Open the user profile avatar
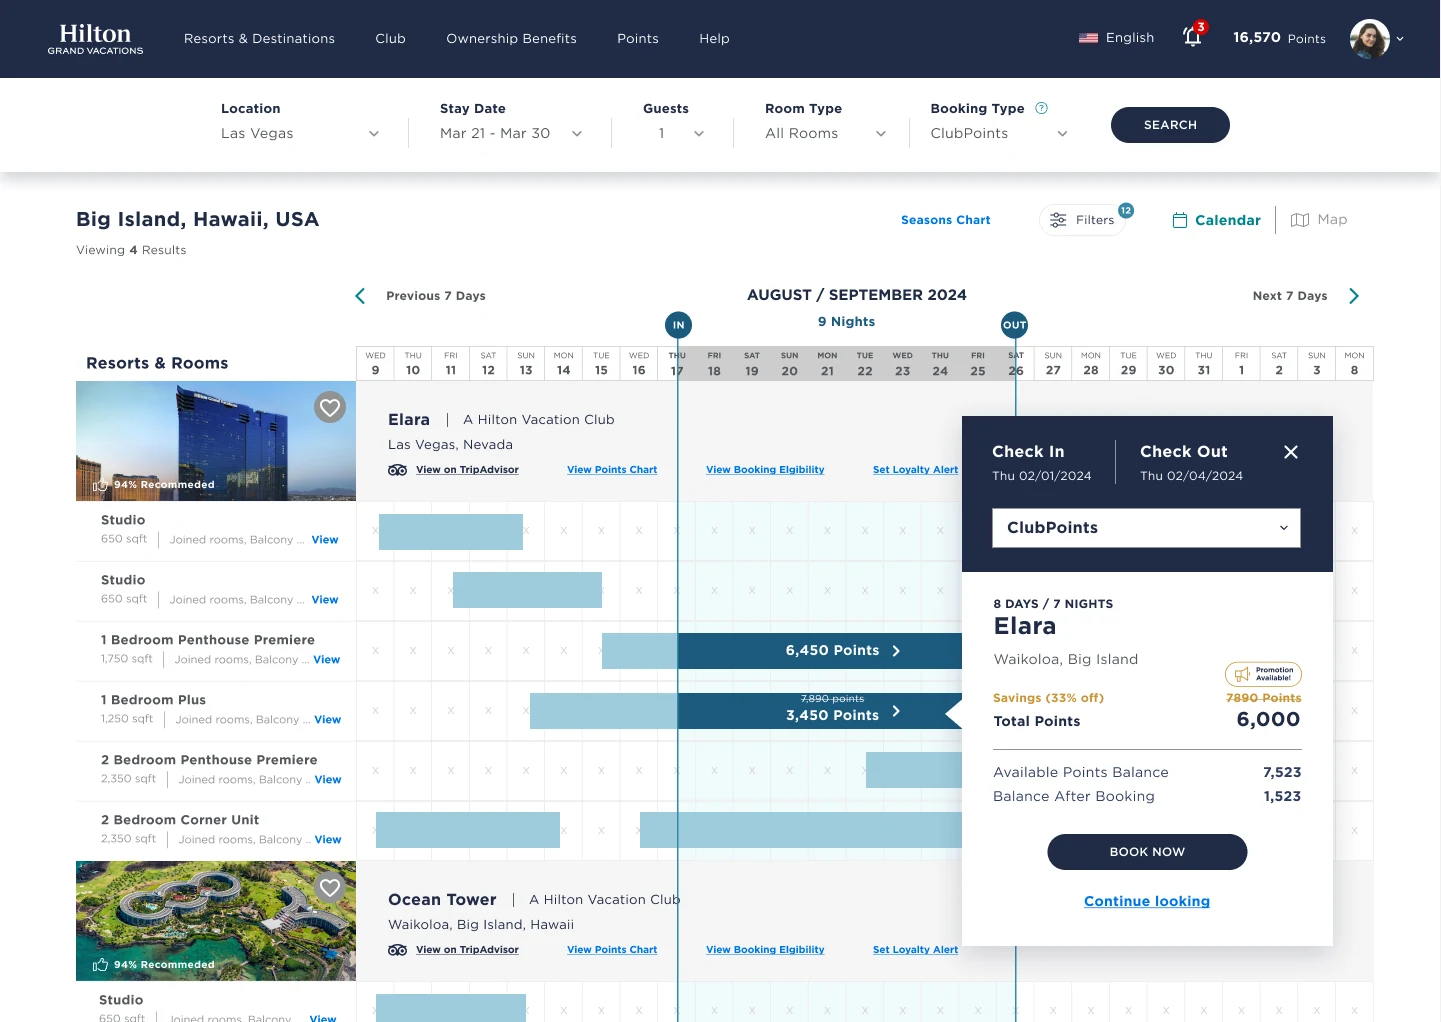 pyautogui.click(x=1369, y=39)
